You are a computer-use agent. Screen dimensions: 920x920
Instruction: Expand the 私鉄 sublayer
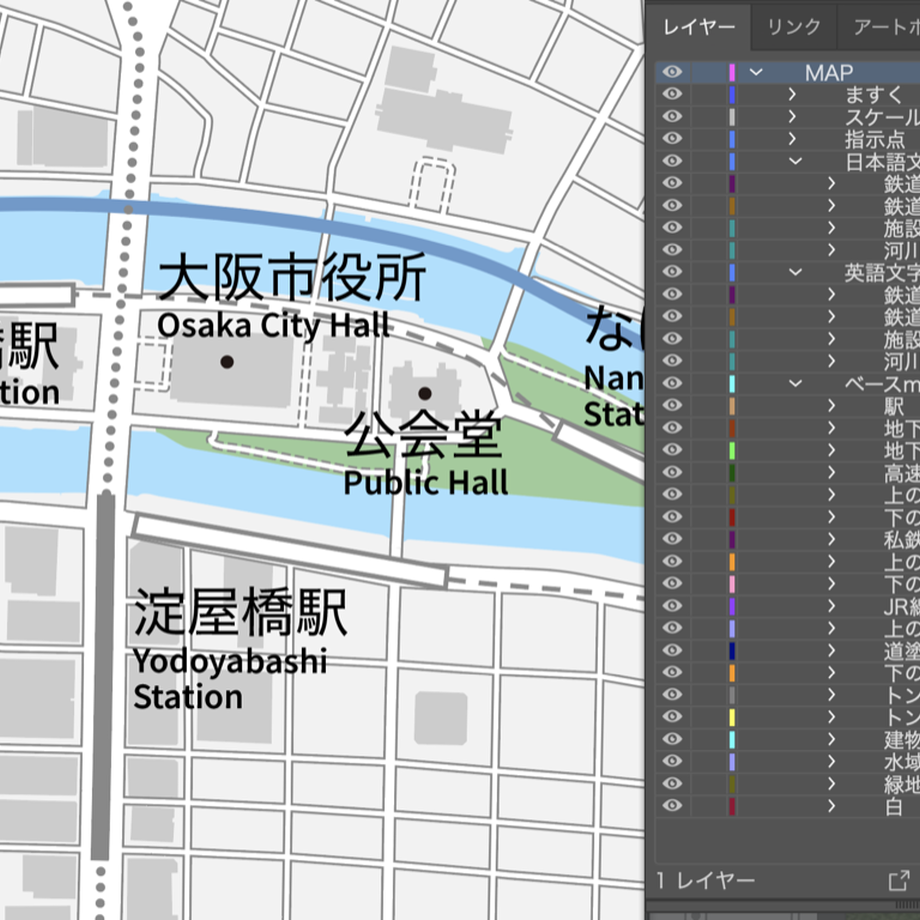tap(831, 539)
